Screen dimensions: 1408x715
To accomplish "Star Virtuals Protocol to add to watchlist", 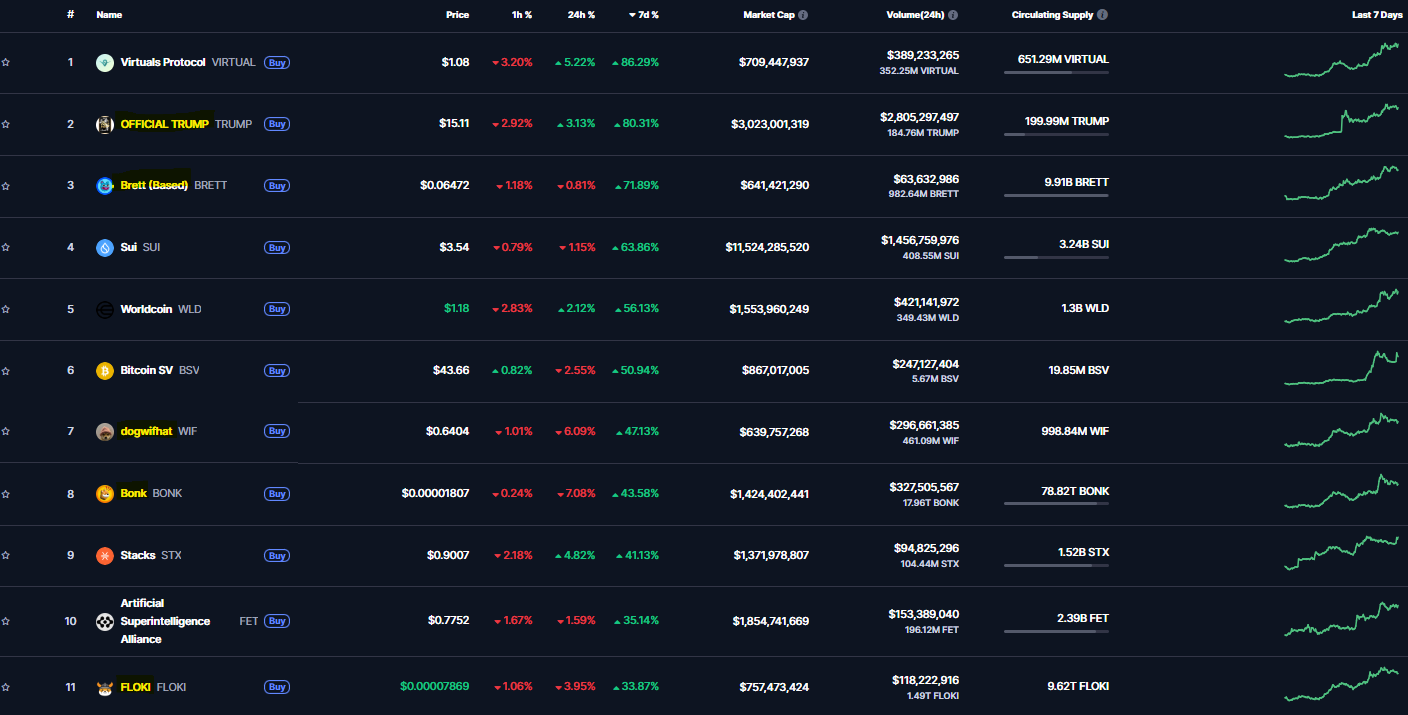I will point(6,63).
